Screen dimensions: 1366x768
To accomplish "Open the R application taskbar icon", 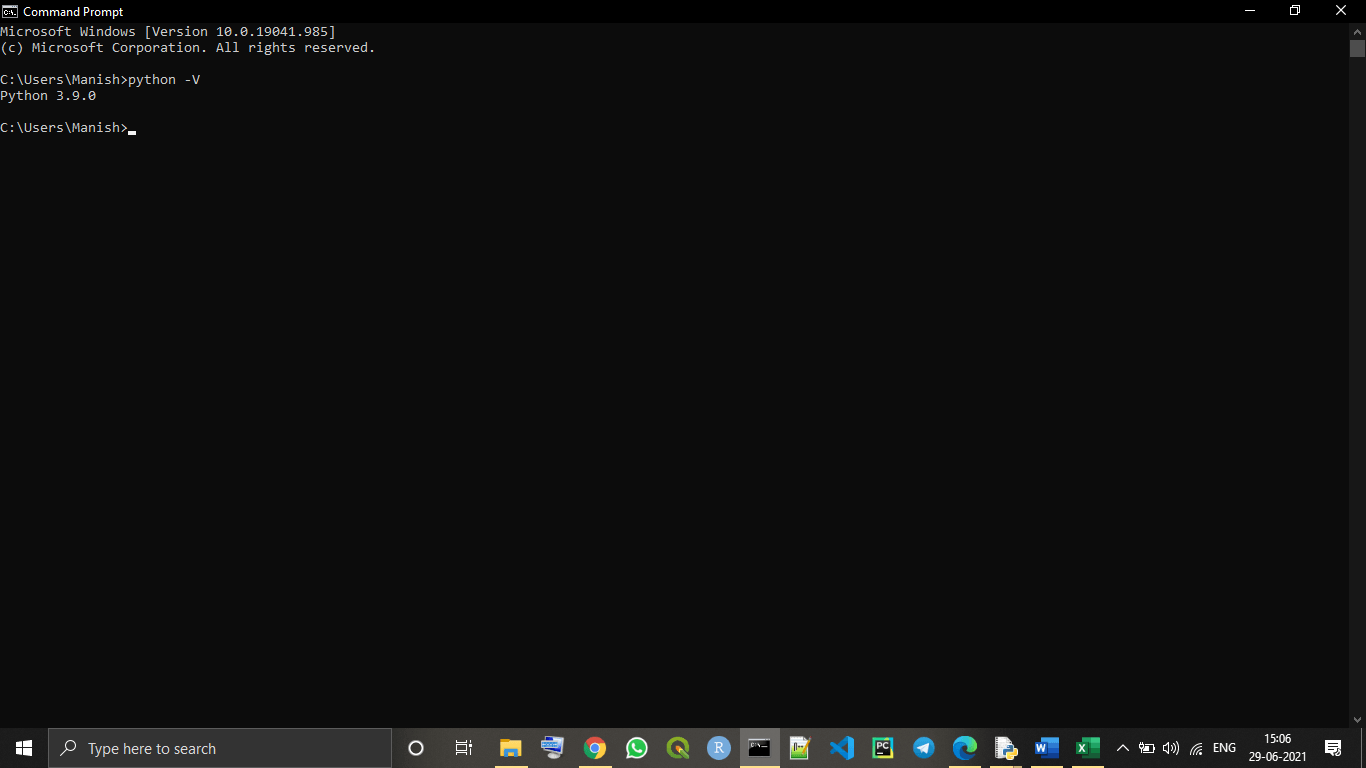I will [718, 748].
